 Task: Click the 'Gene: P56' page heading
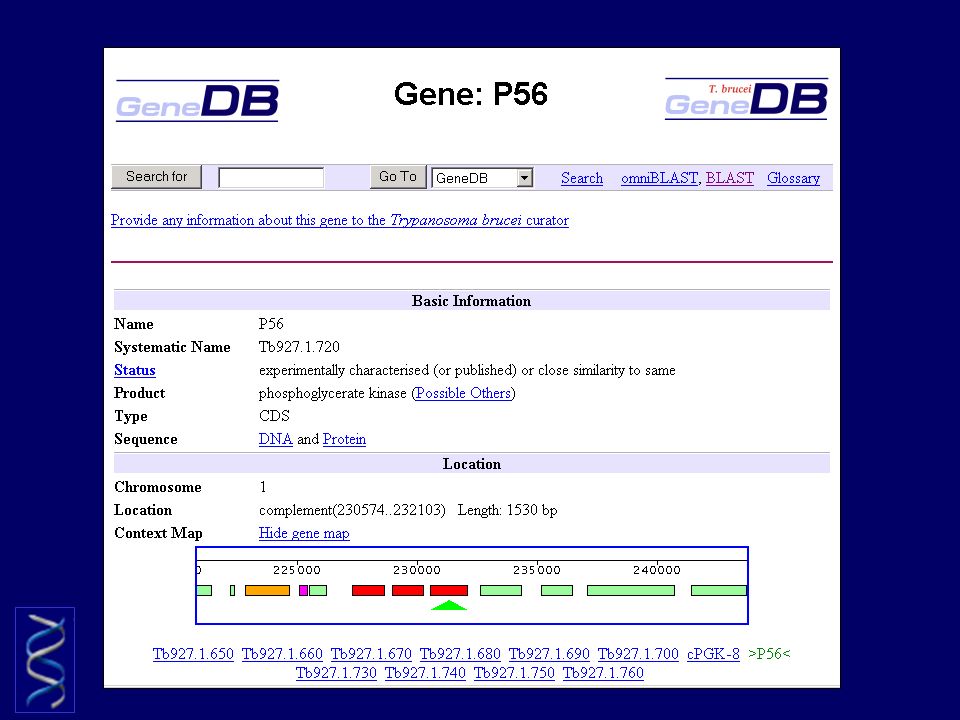[471, 94]
